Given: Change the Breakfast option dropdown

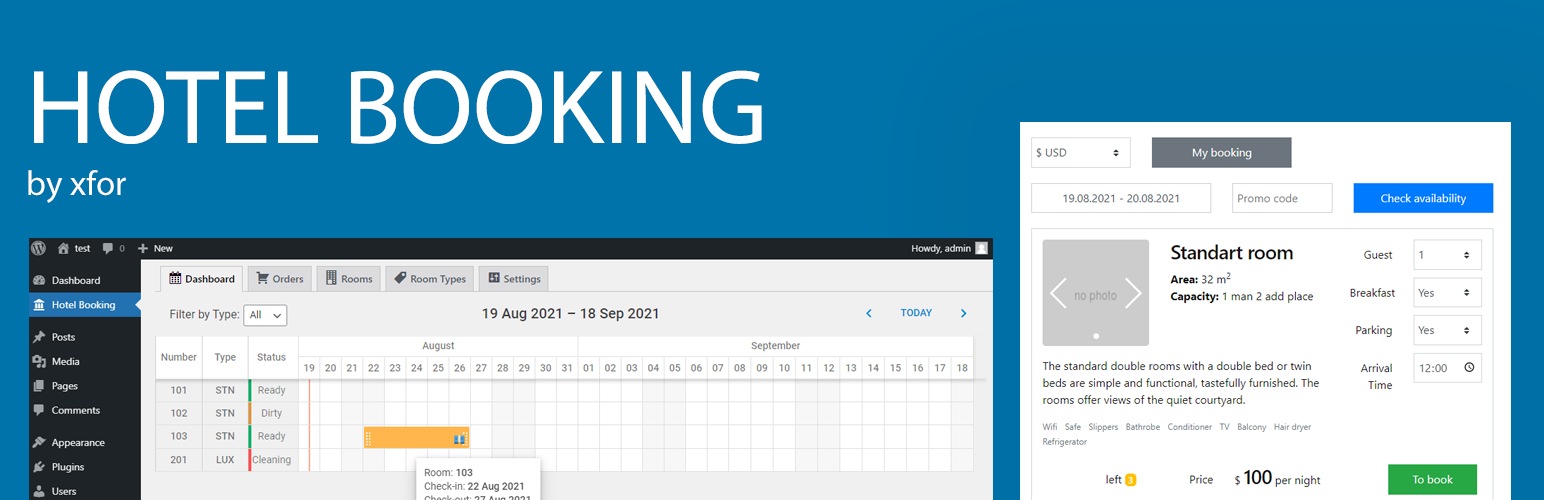Looking at the screenshot, I should [x=1447, y=293].
